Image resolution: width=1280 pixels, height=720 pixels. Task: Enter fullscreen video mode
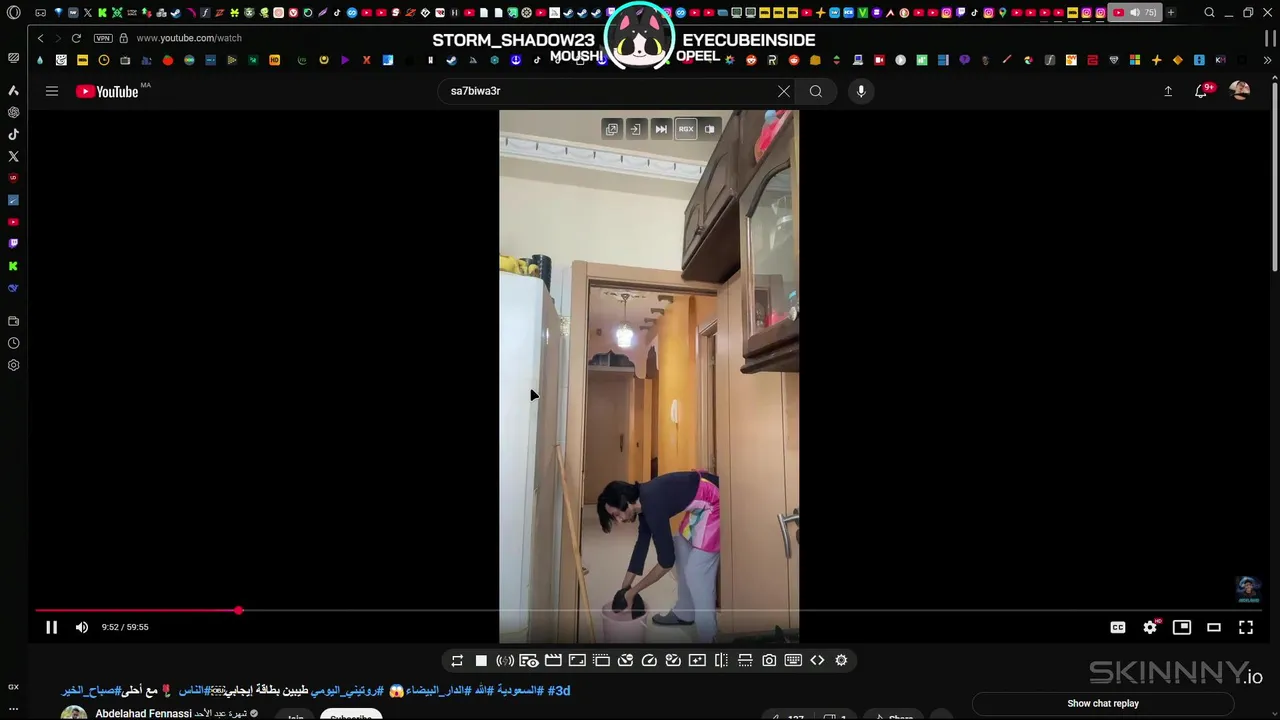[1246, 627]
